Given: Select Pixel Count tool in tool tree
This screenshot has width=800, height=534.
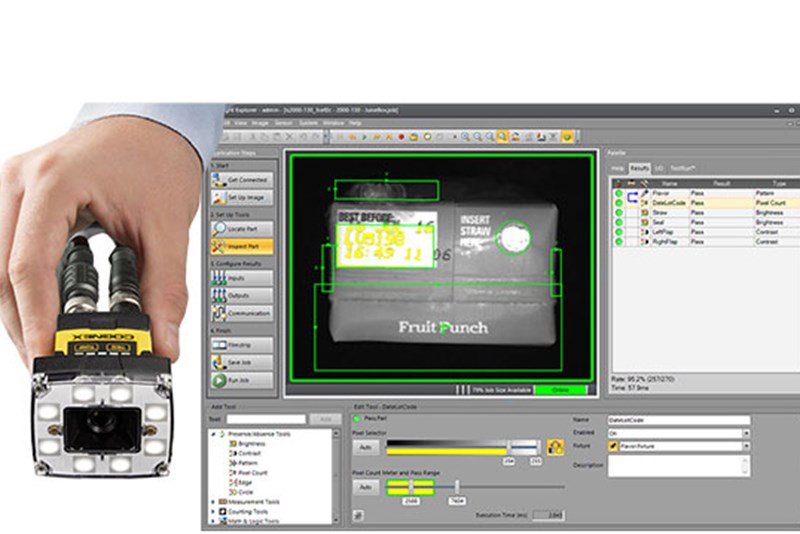Looking at the screenshot, I should (x=248, y=473).
